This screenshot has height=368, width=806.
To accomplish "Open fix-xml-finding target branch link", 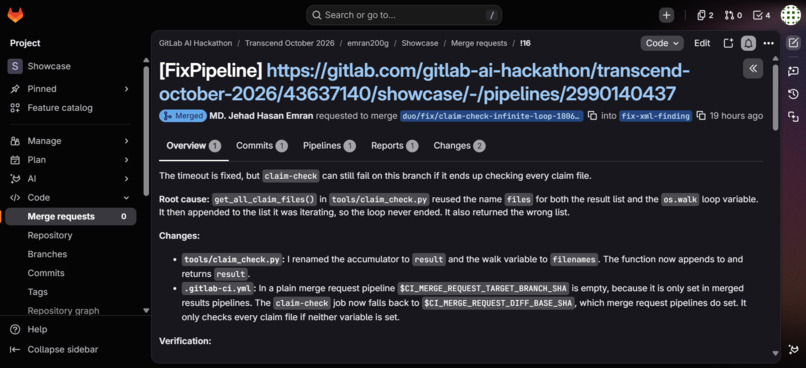I will (655, 116).
